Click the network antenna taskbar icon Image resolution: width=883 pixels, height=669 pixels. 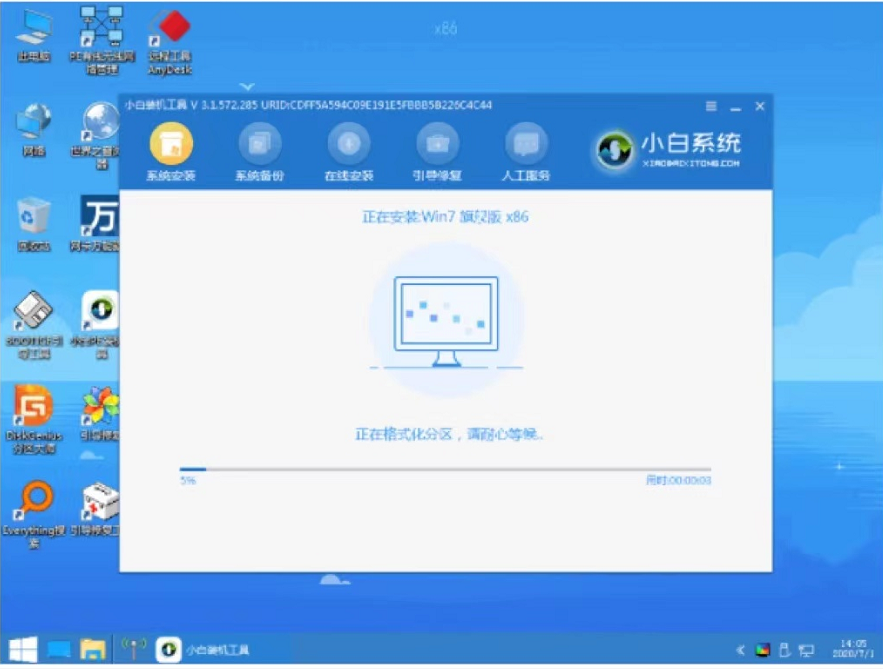[133, 649]
